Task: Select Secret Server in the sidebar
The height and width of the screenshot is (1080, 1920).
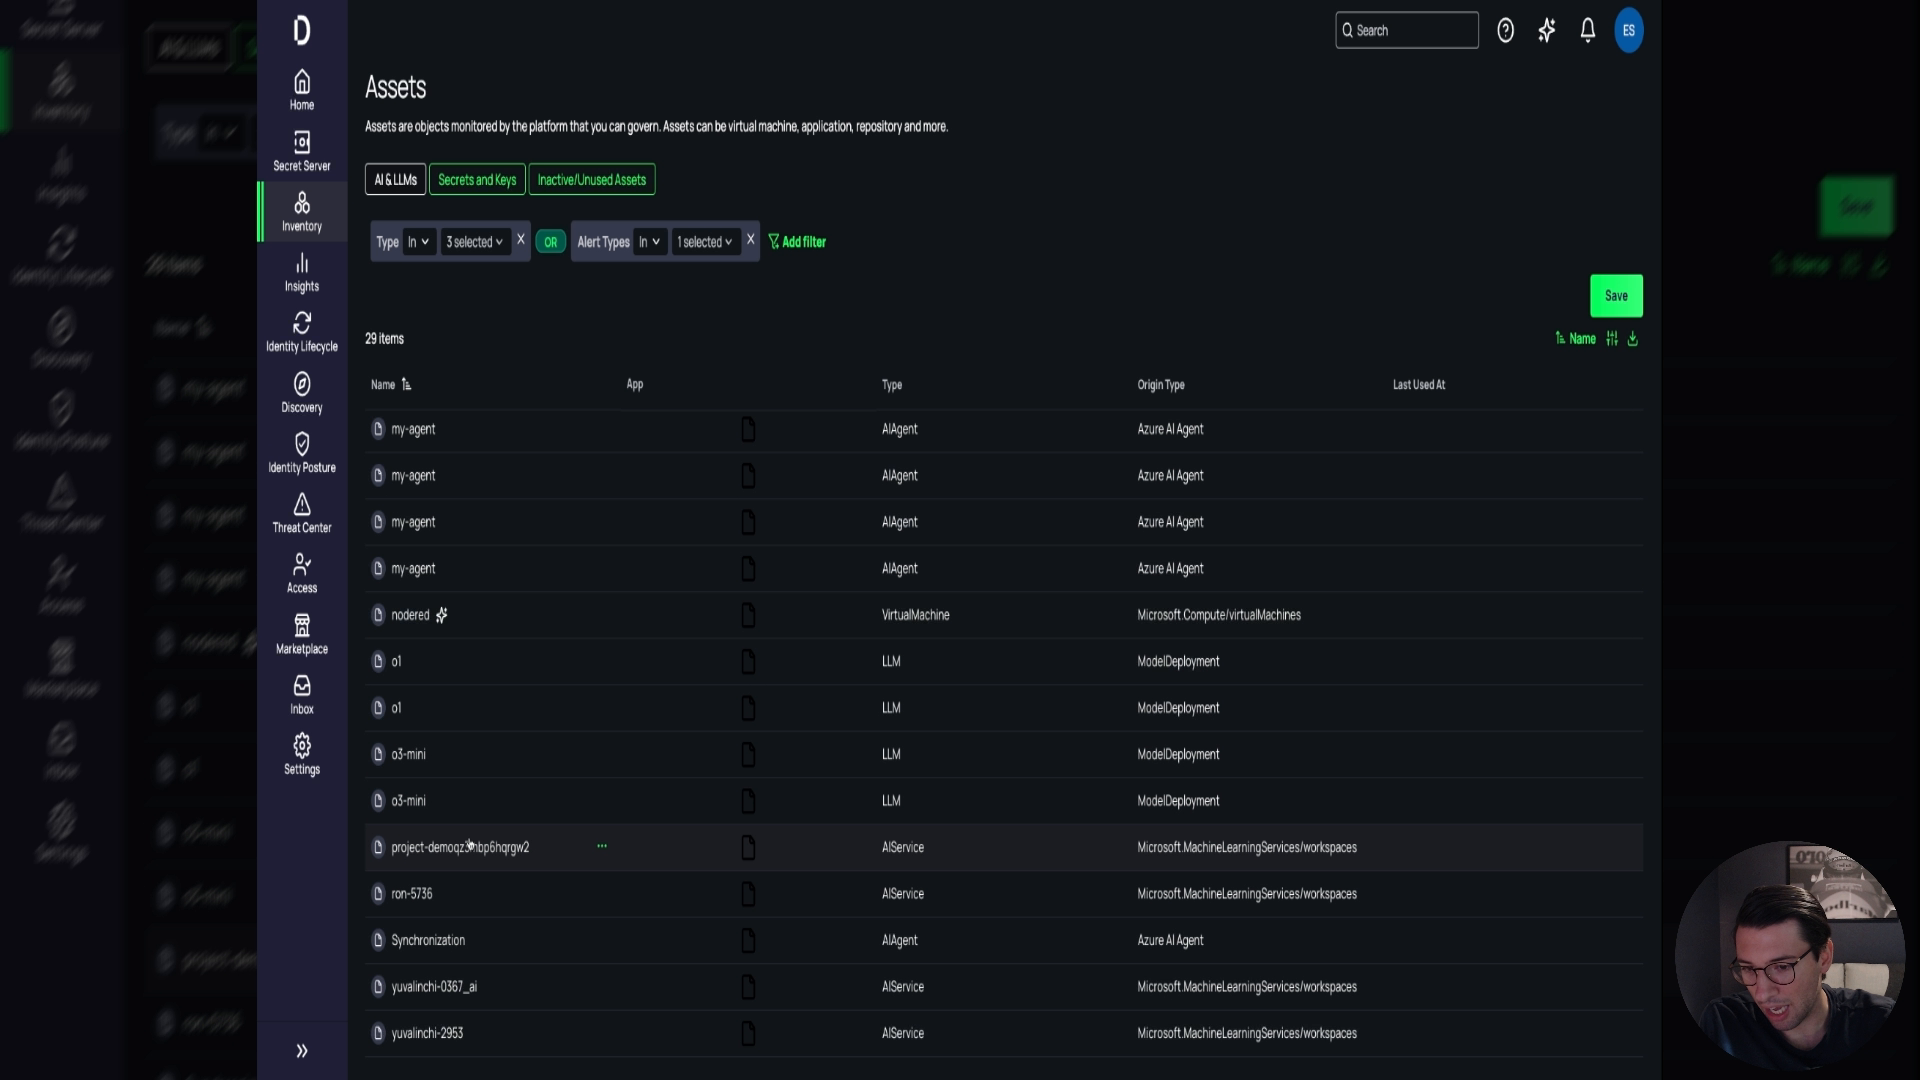Action: pyautogui.click(x=301, y=150)
